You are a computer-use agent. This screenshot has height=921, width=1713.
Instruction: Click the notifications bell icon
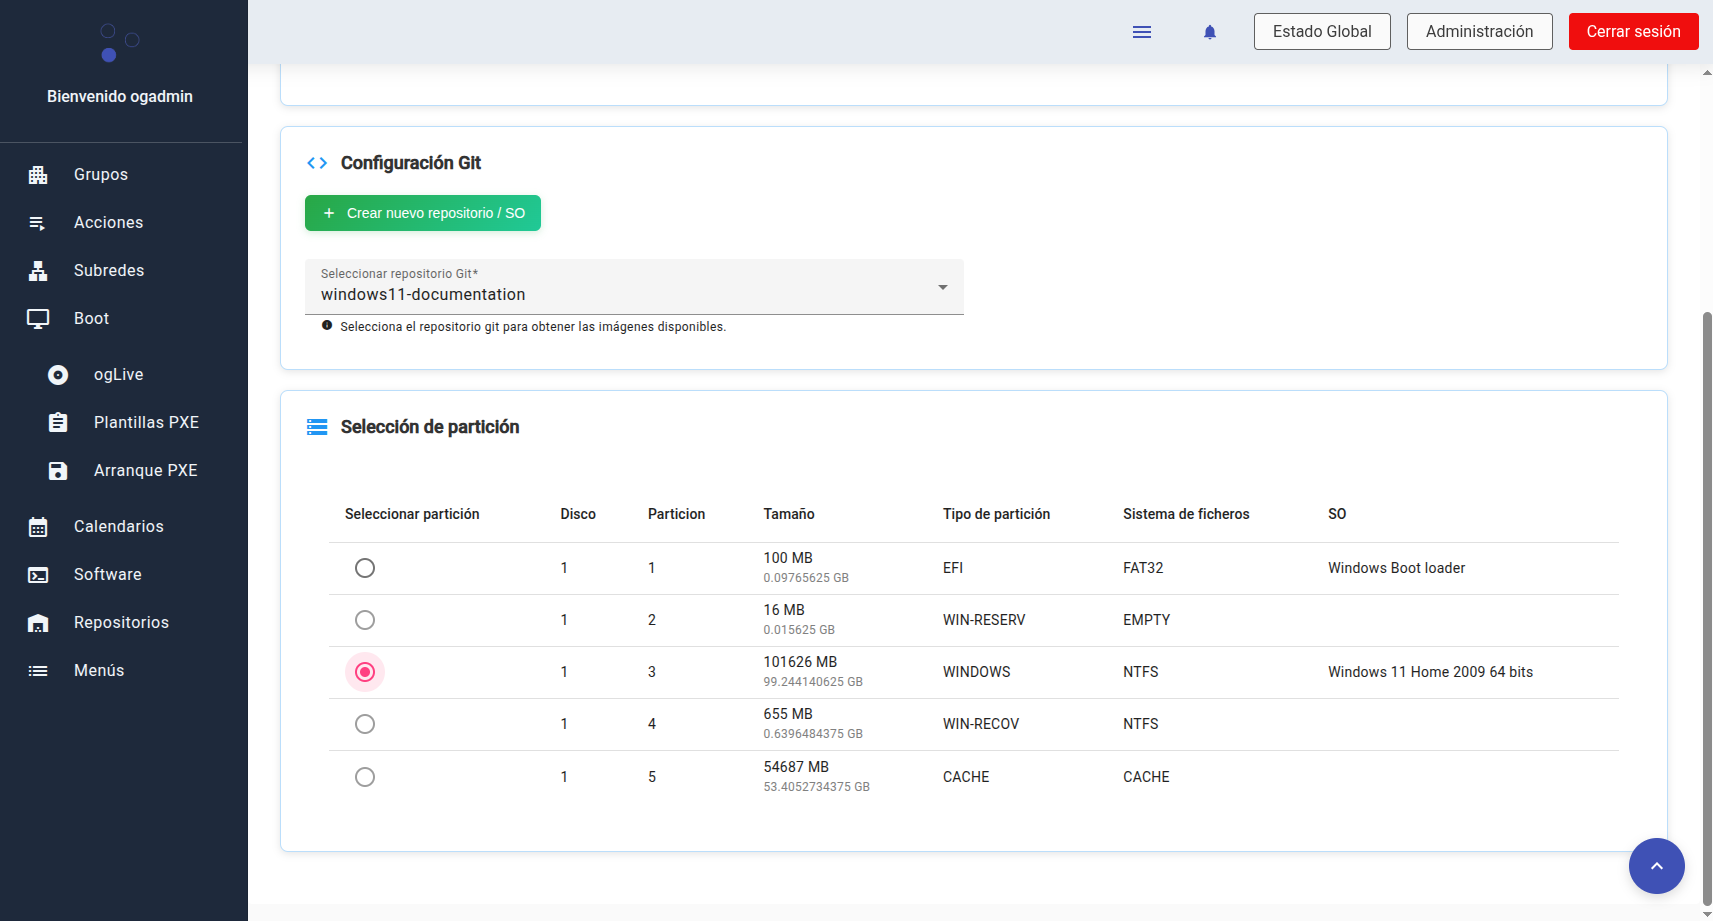coord(1209,32)
